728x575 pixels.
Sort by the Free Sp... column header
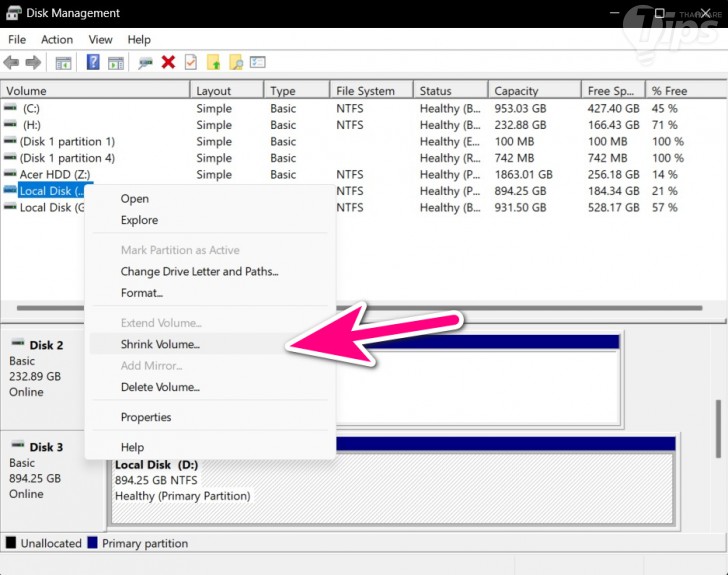613,91
